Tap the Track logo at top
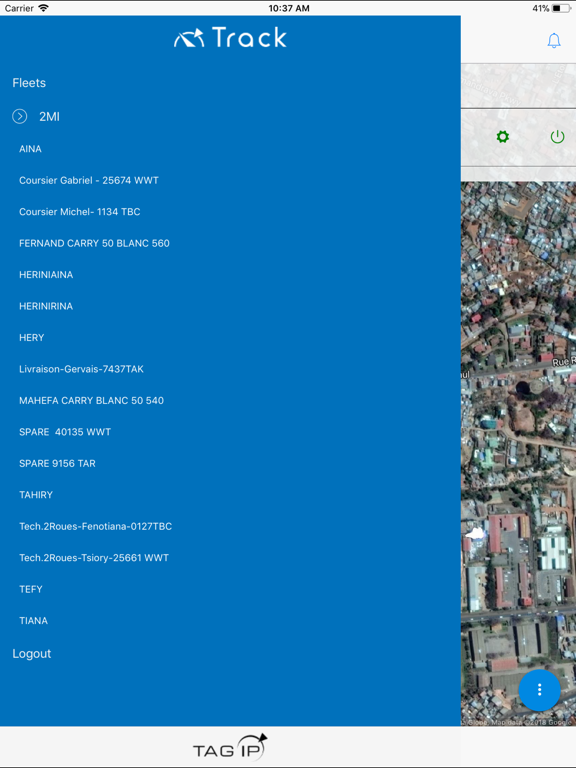The image size is (576, 768). pos(230,38)
